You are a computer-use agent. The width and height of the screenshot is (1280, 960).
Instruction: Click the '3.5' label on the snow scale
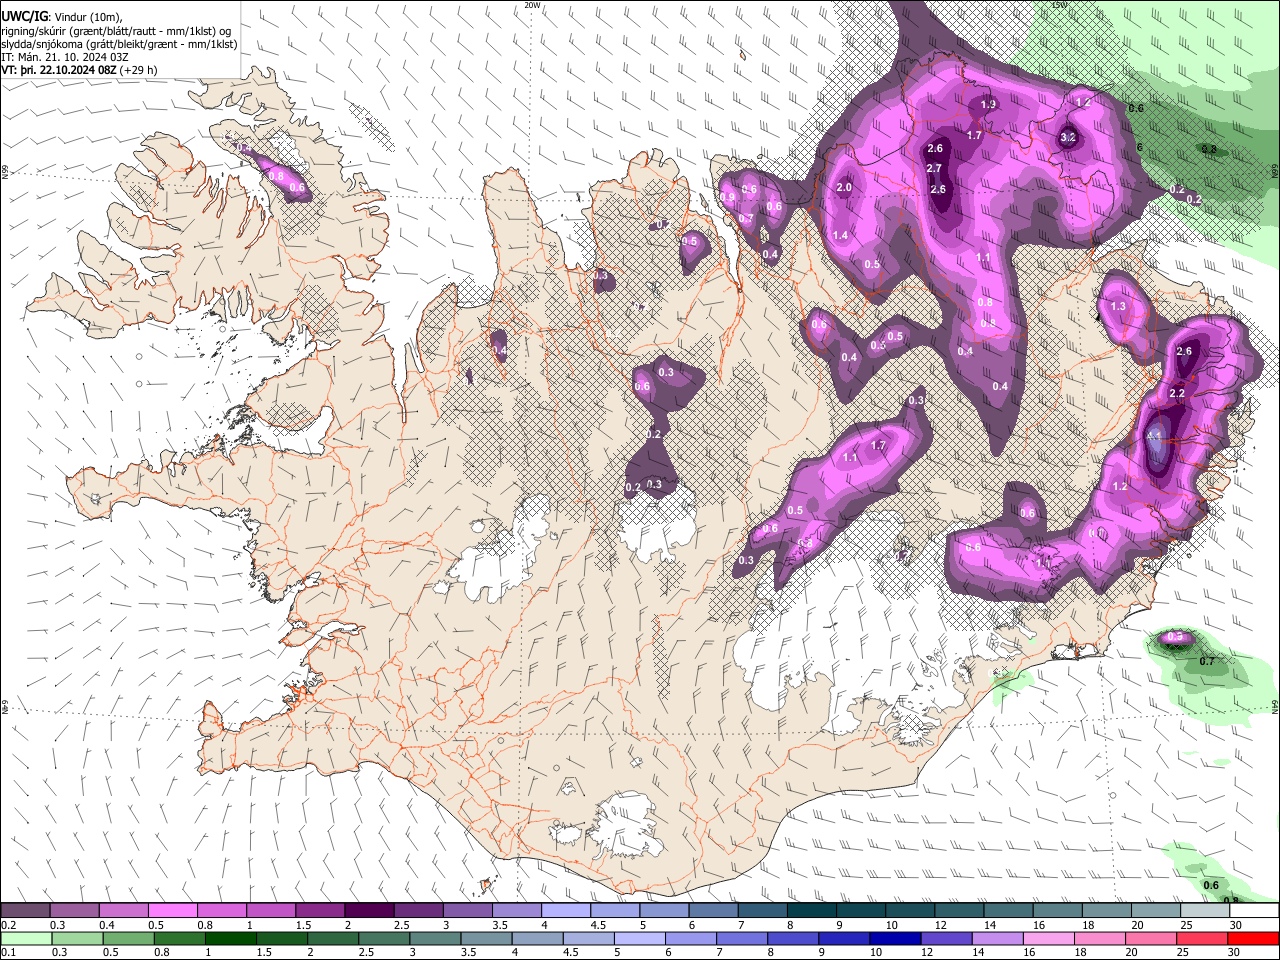(x=500, y=925)
